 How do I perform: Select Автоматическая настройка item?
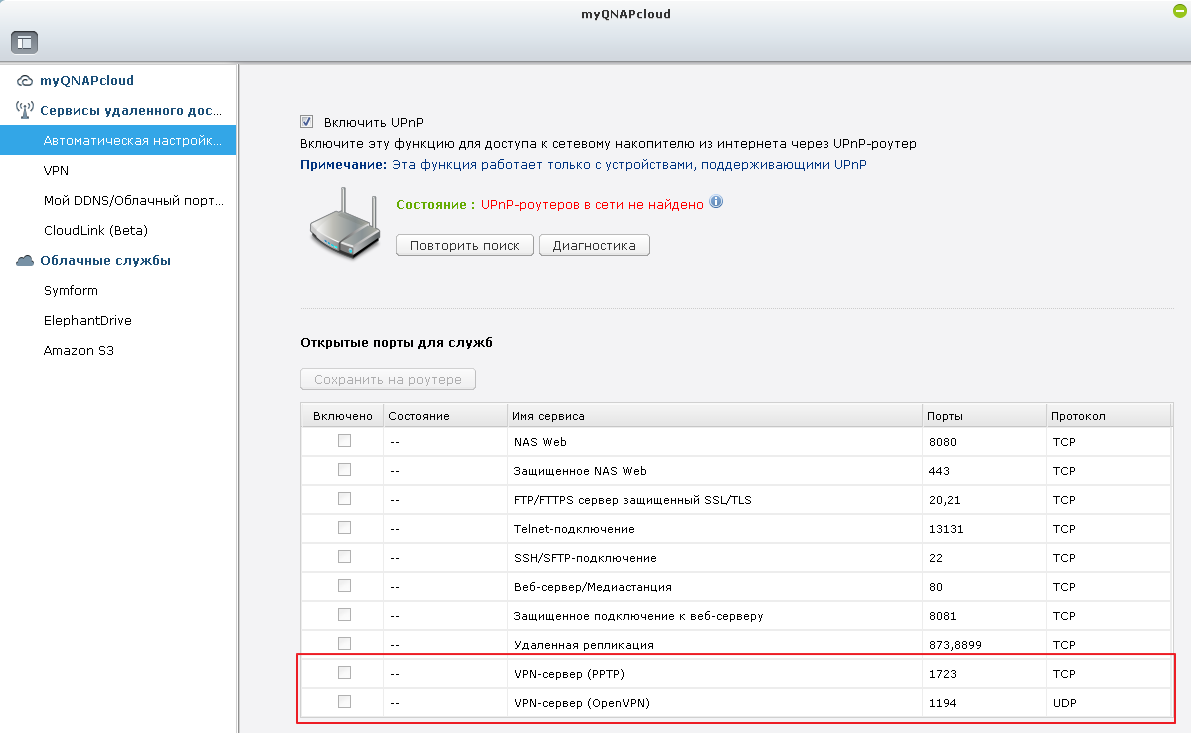[118, 141]
